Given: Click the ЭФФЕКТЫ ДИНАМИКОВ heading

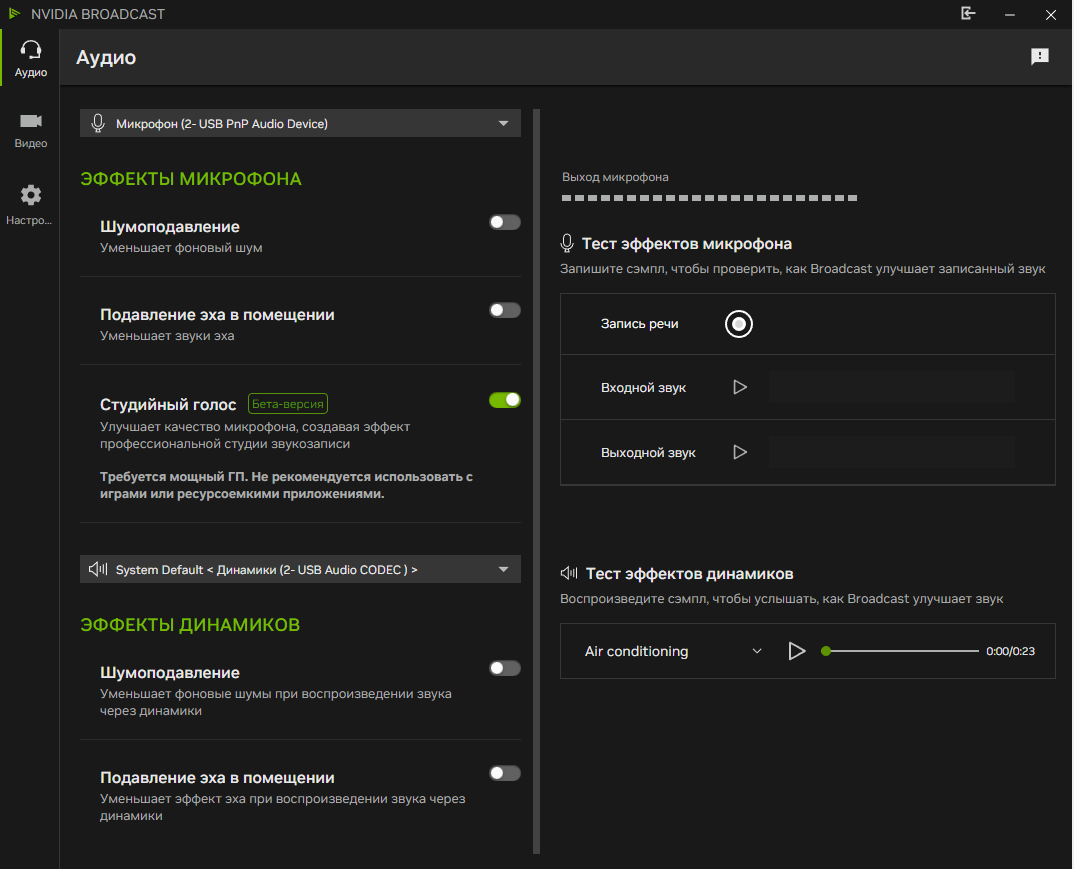Looking at the screenshot, I should [x=190, y=625].
